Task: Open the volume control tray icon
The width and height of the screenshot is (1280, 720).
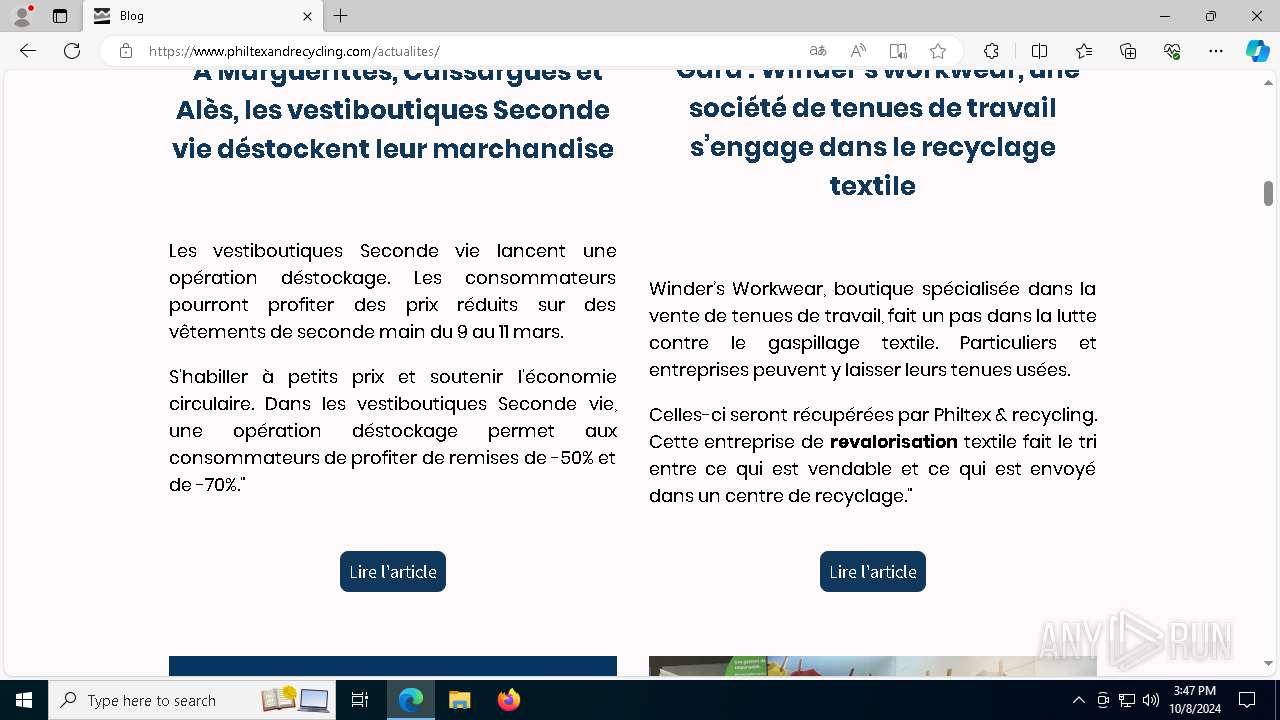Action: point(1151,700)
